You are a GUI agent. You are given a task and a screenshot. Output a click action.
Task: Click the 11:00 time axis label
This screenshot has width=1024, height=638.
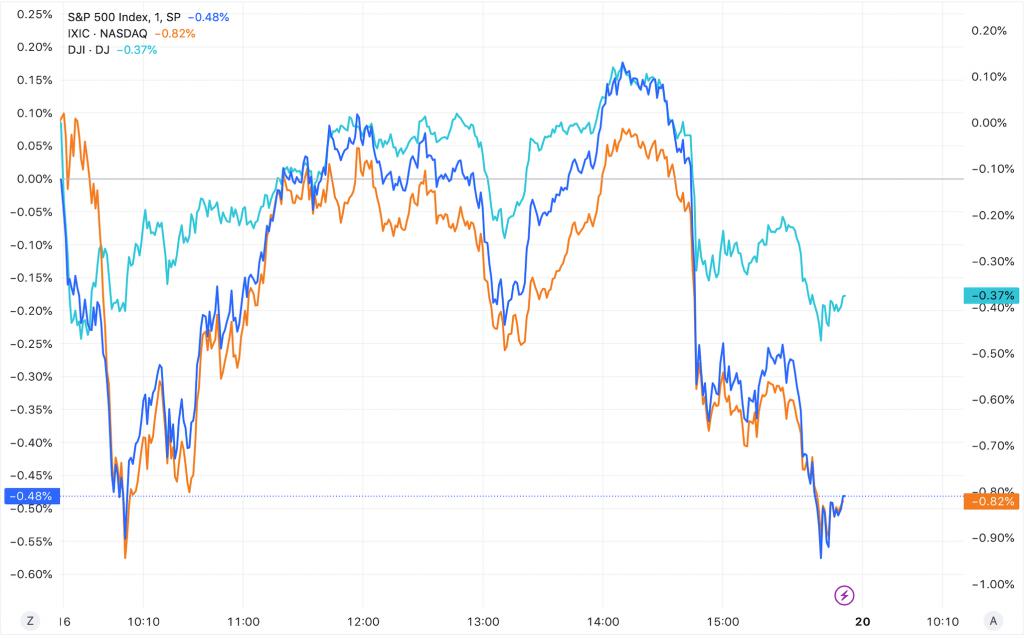[244, 620]
